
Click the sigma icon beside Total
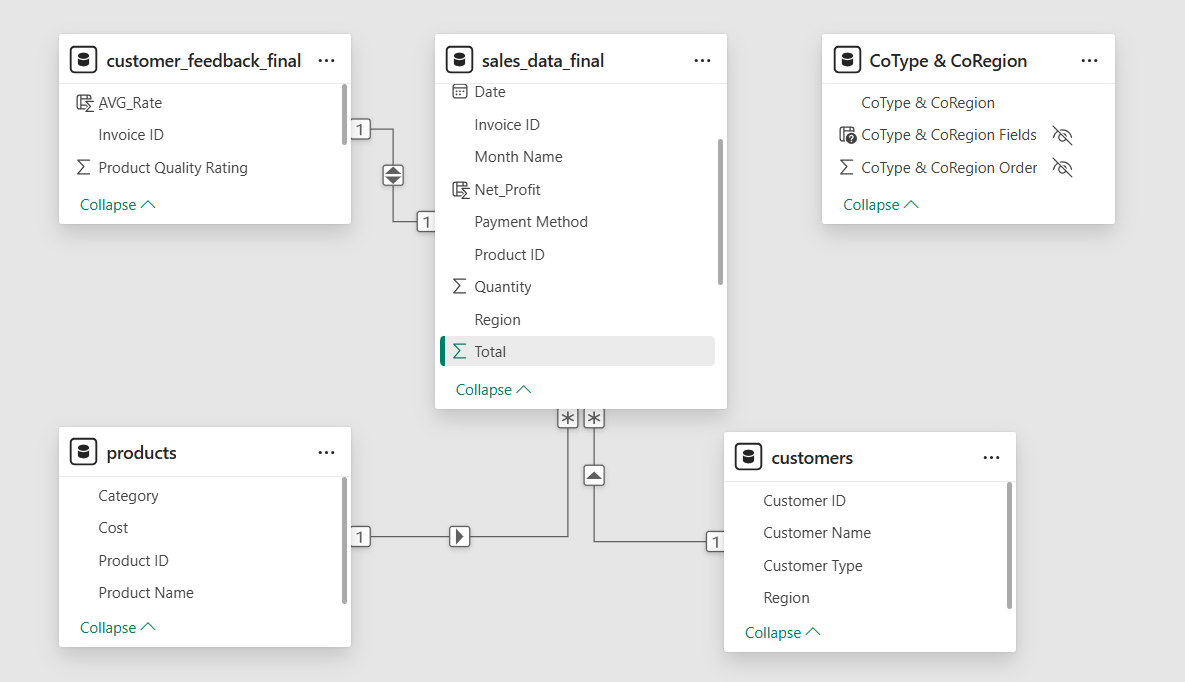[459, 351]
